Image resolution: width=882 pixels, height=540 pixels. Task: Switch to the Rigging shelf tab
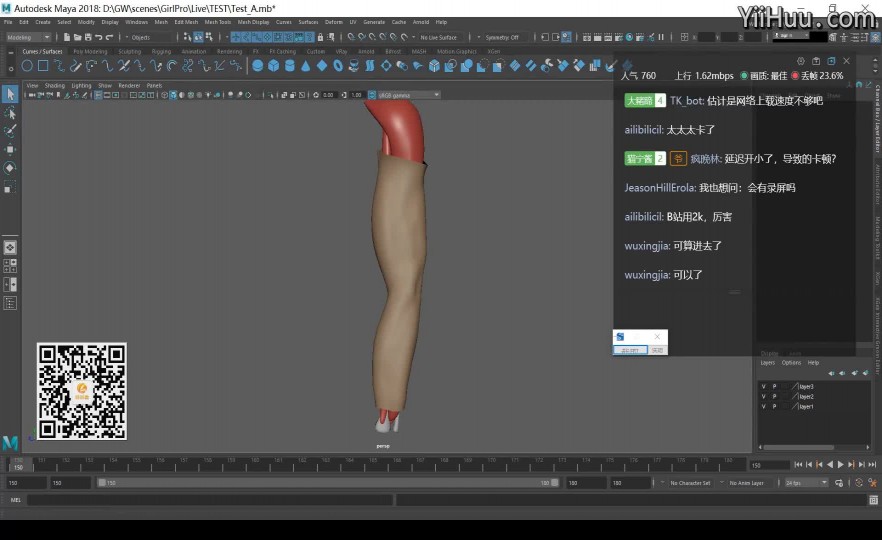tap(161, 51)
